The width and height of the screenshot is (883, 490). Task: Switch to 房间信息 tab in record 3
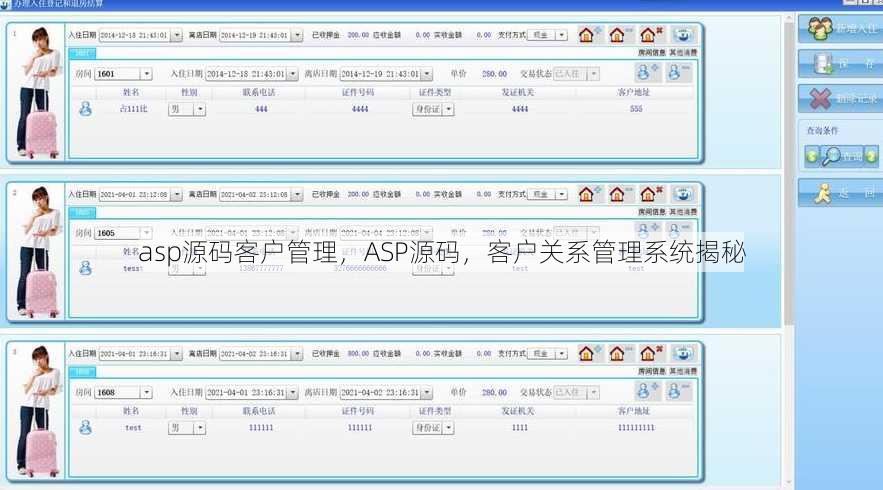652,371
